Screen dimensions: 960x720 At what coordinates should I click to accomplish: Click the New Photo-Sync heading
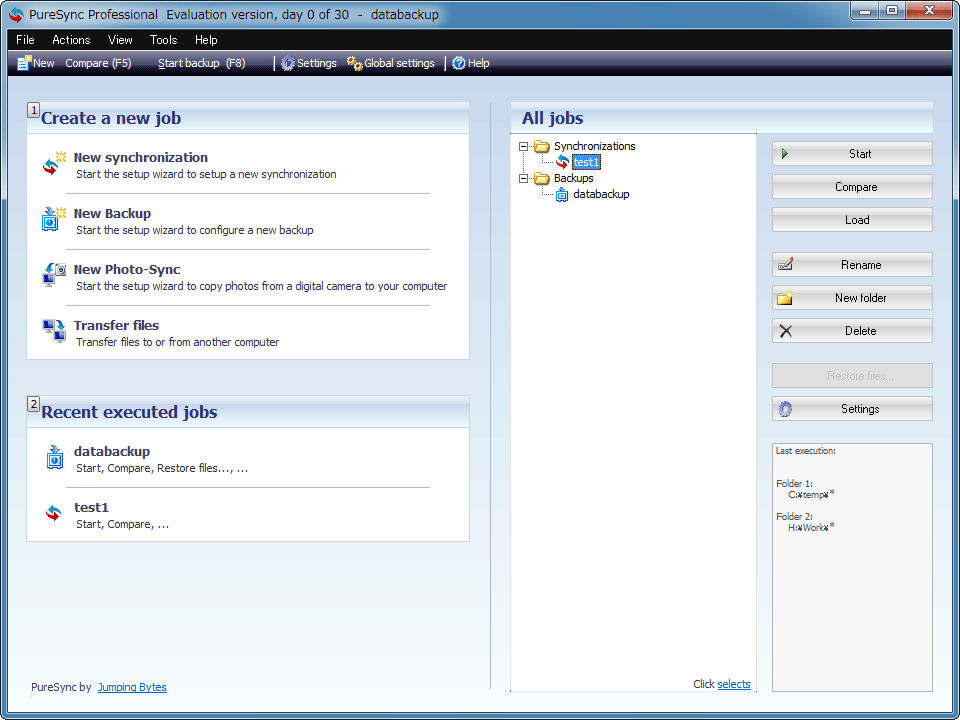coord(127,269)
